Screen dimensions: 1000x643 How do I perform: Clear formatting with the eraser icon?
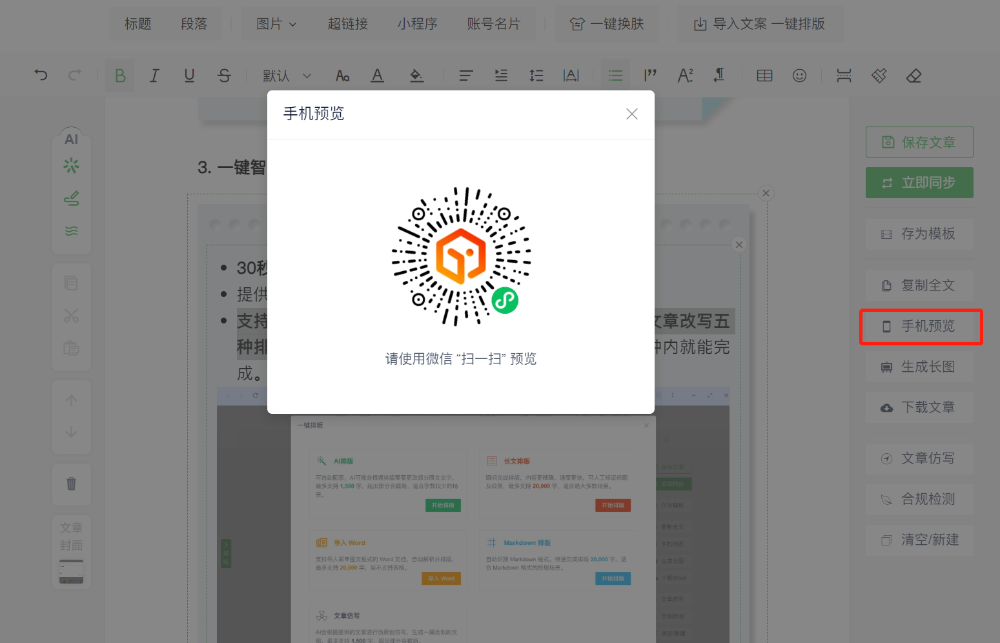[914, 76]
